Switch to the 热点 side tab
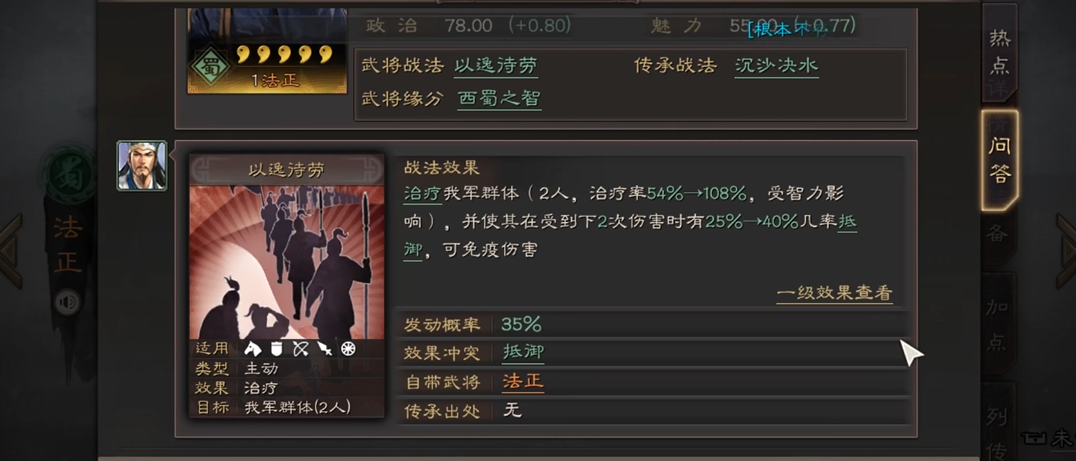 point(999,52)
